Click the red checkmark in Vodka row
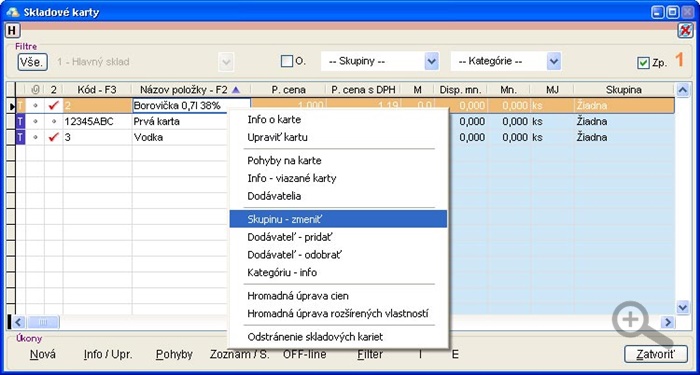The image size is (700, 375). 54,137
